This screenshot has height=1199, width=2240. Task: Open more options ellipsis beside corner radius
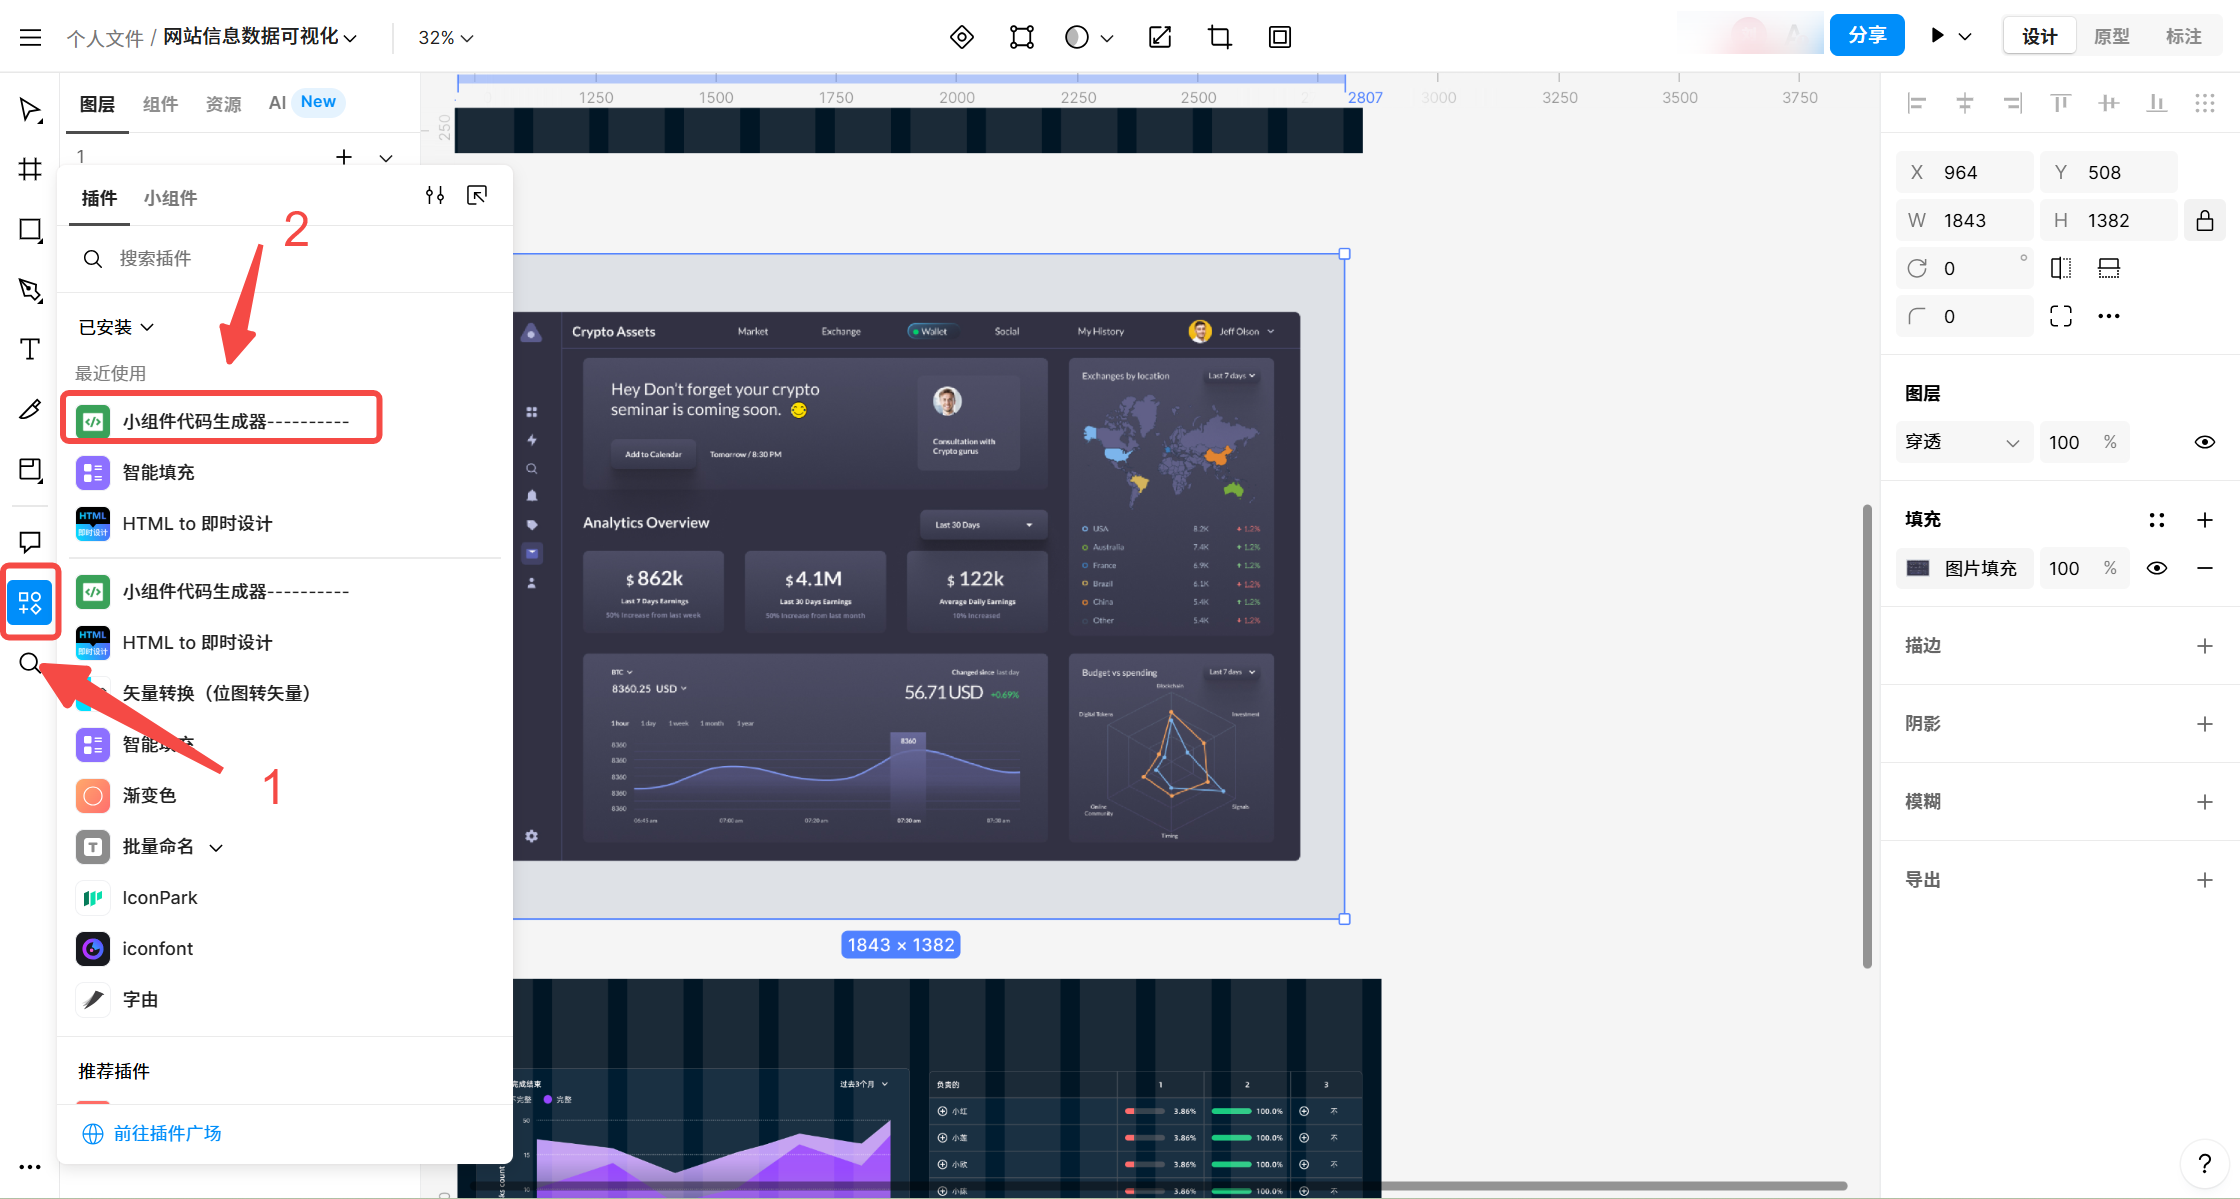(2109, 316)
